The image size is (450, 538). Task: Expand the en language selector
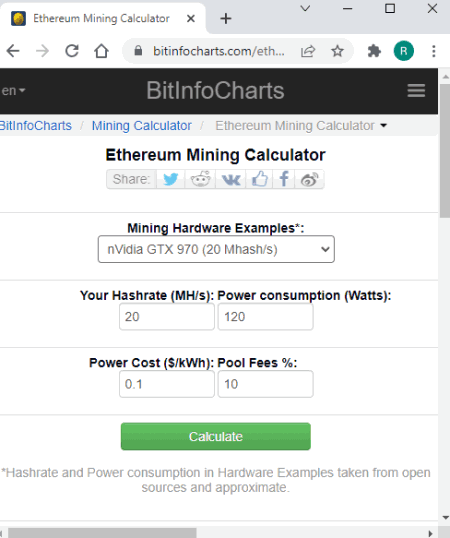coord(13,91)
